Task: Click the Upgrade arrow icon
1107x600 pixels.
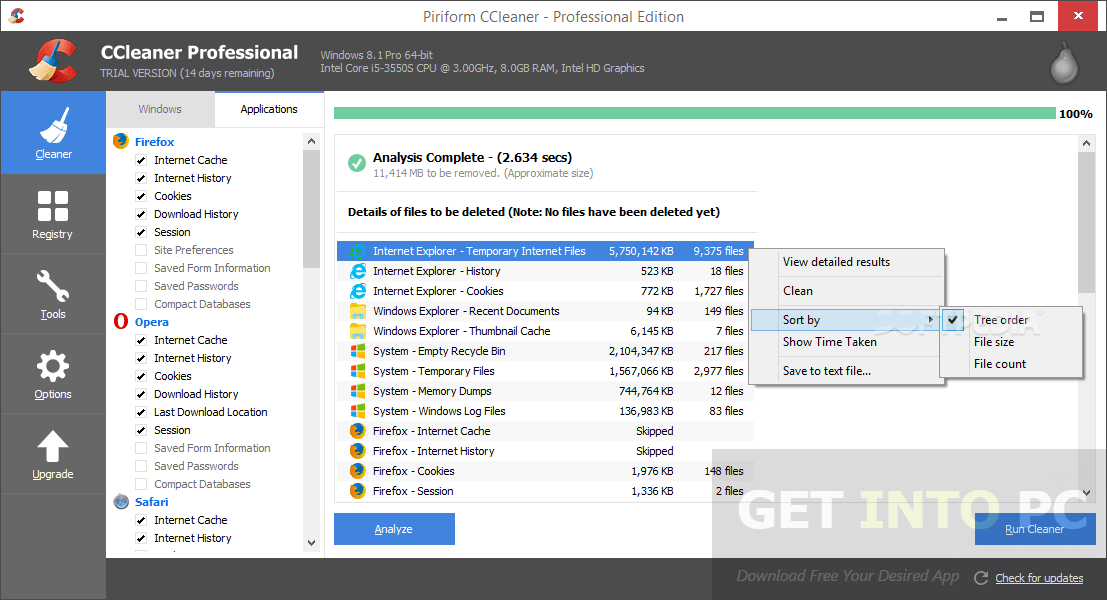Action: tap(53, 445)
